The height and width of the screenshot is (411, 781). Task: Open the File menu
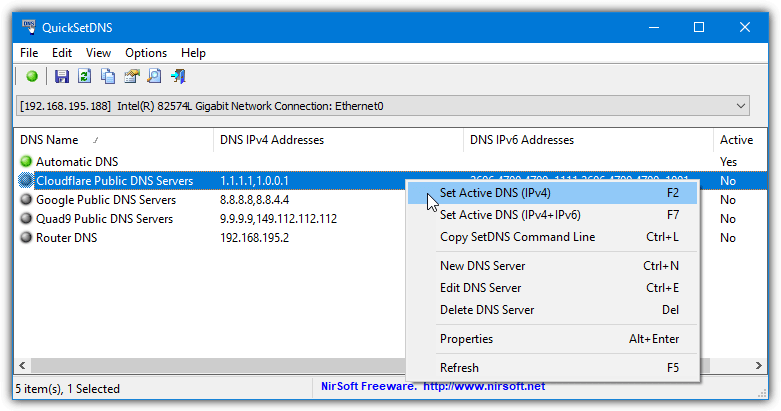click(29, 53)
